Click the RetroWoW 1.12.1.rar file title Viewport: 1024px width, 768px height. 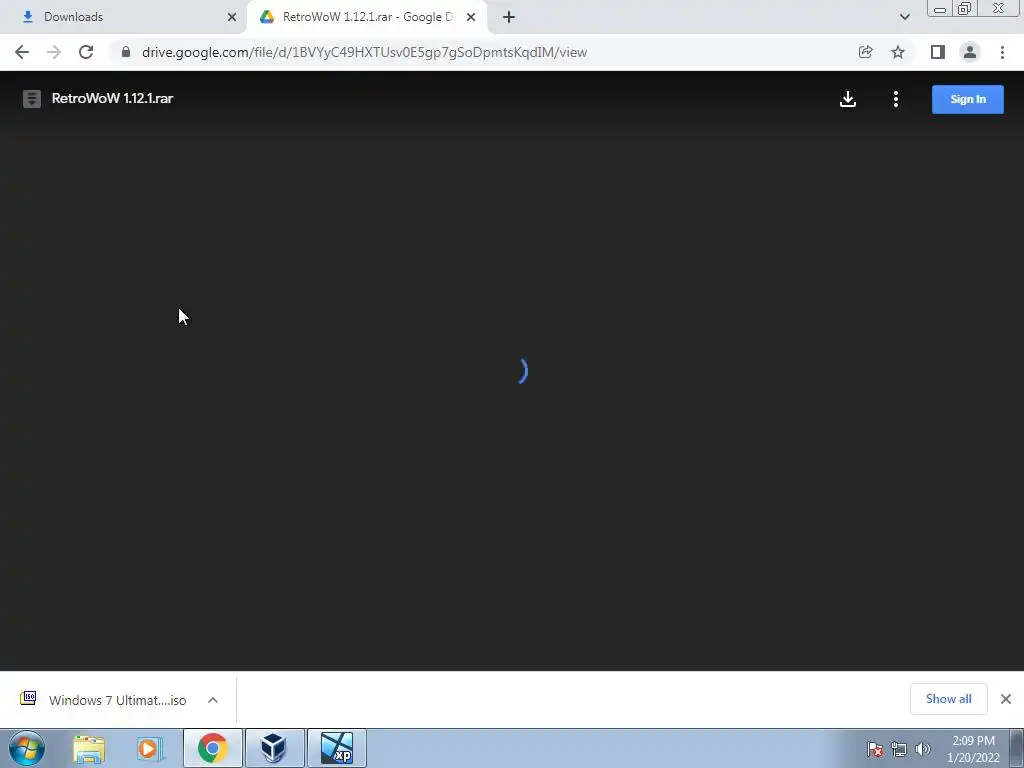coord(112,99)
